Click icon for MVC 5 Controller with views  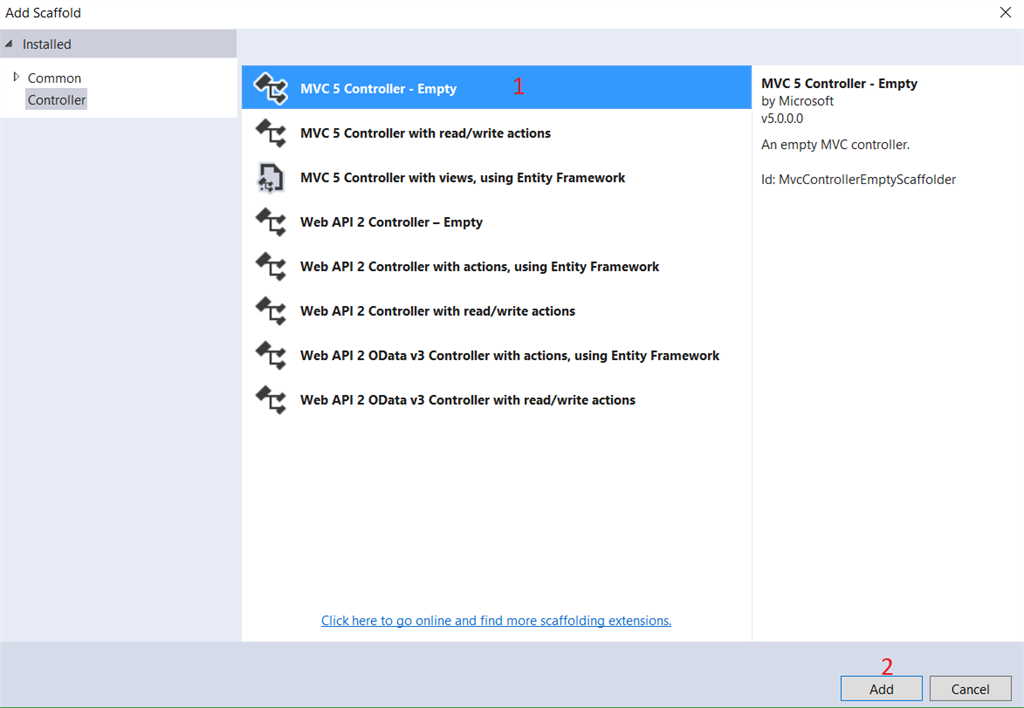pyautogui.click(x=270, y=178)
